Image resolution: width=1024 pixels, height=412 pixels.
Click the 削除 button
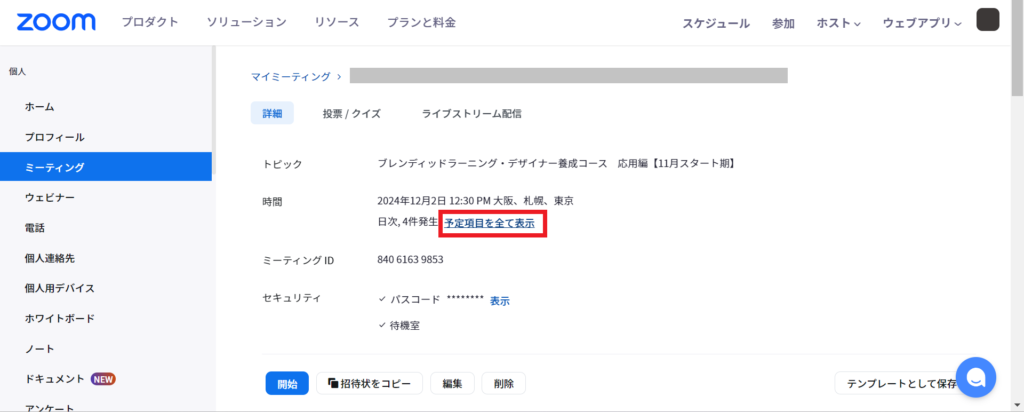[x=503, y=384]
